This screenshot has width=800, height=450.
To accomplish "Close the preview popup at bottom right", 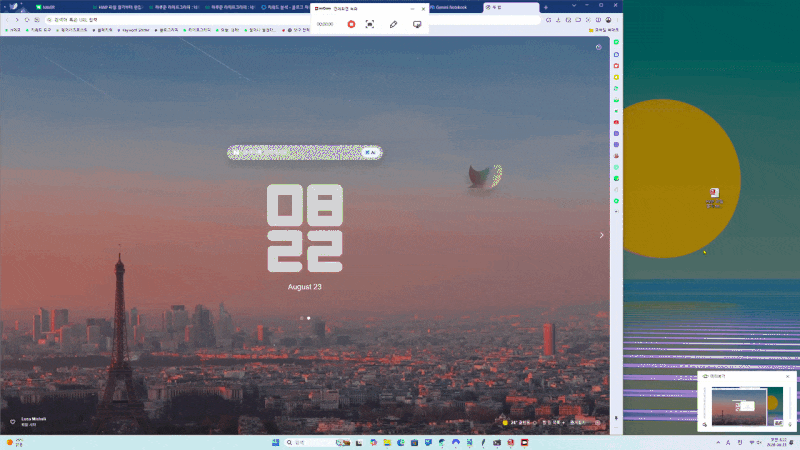I will tap(788, 376).
